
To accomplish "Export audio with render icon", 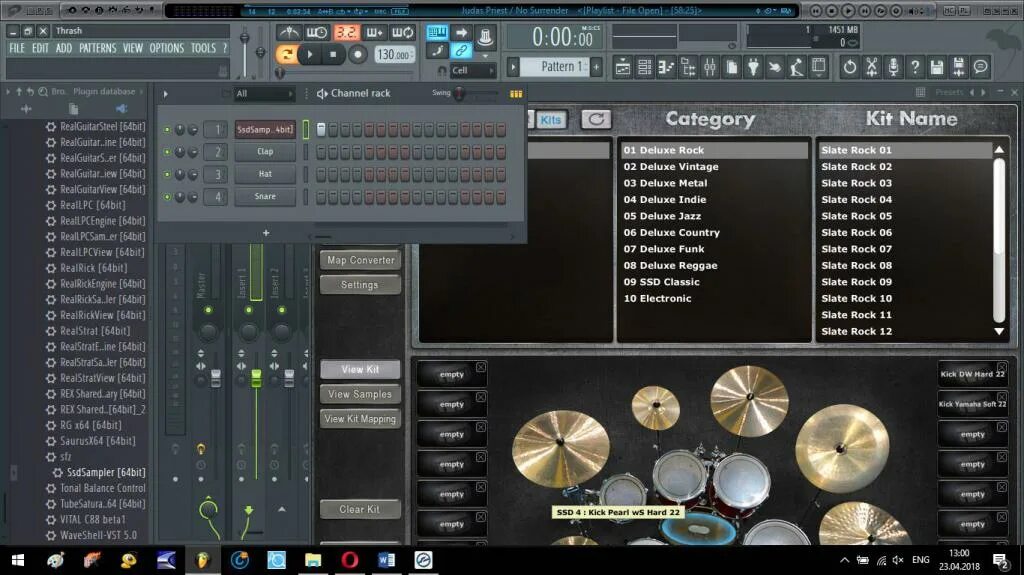I will (959, 67).
